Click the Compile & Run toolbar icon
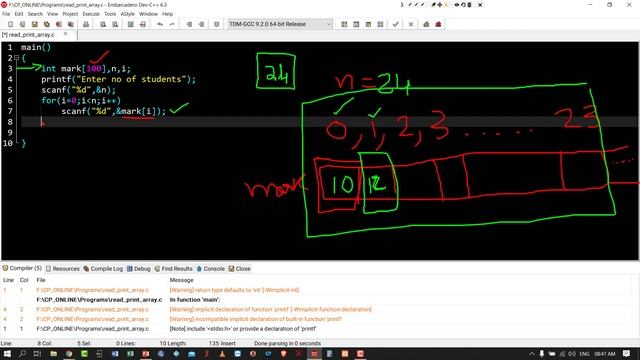 click(368, 24)
